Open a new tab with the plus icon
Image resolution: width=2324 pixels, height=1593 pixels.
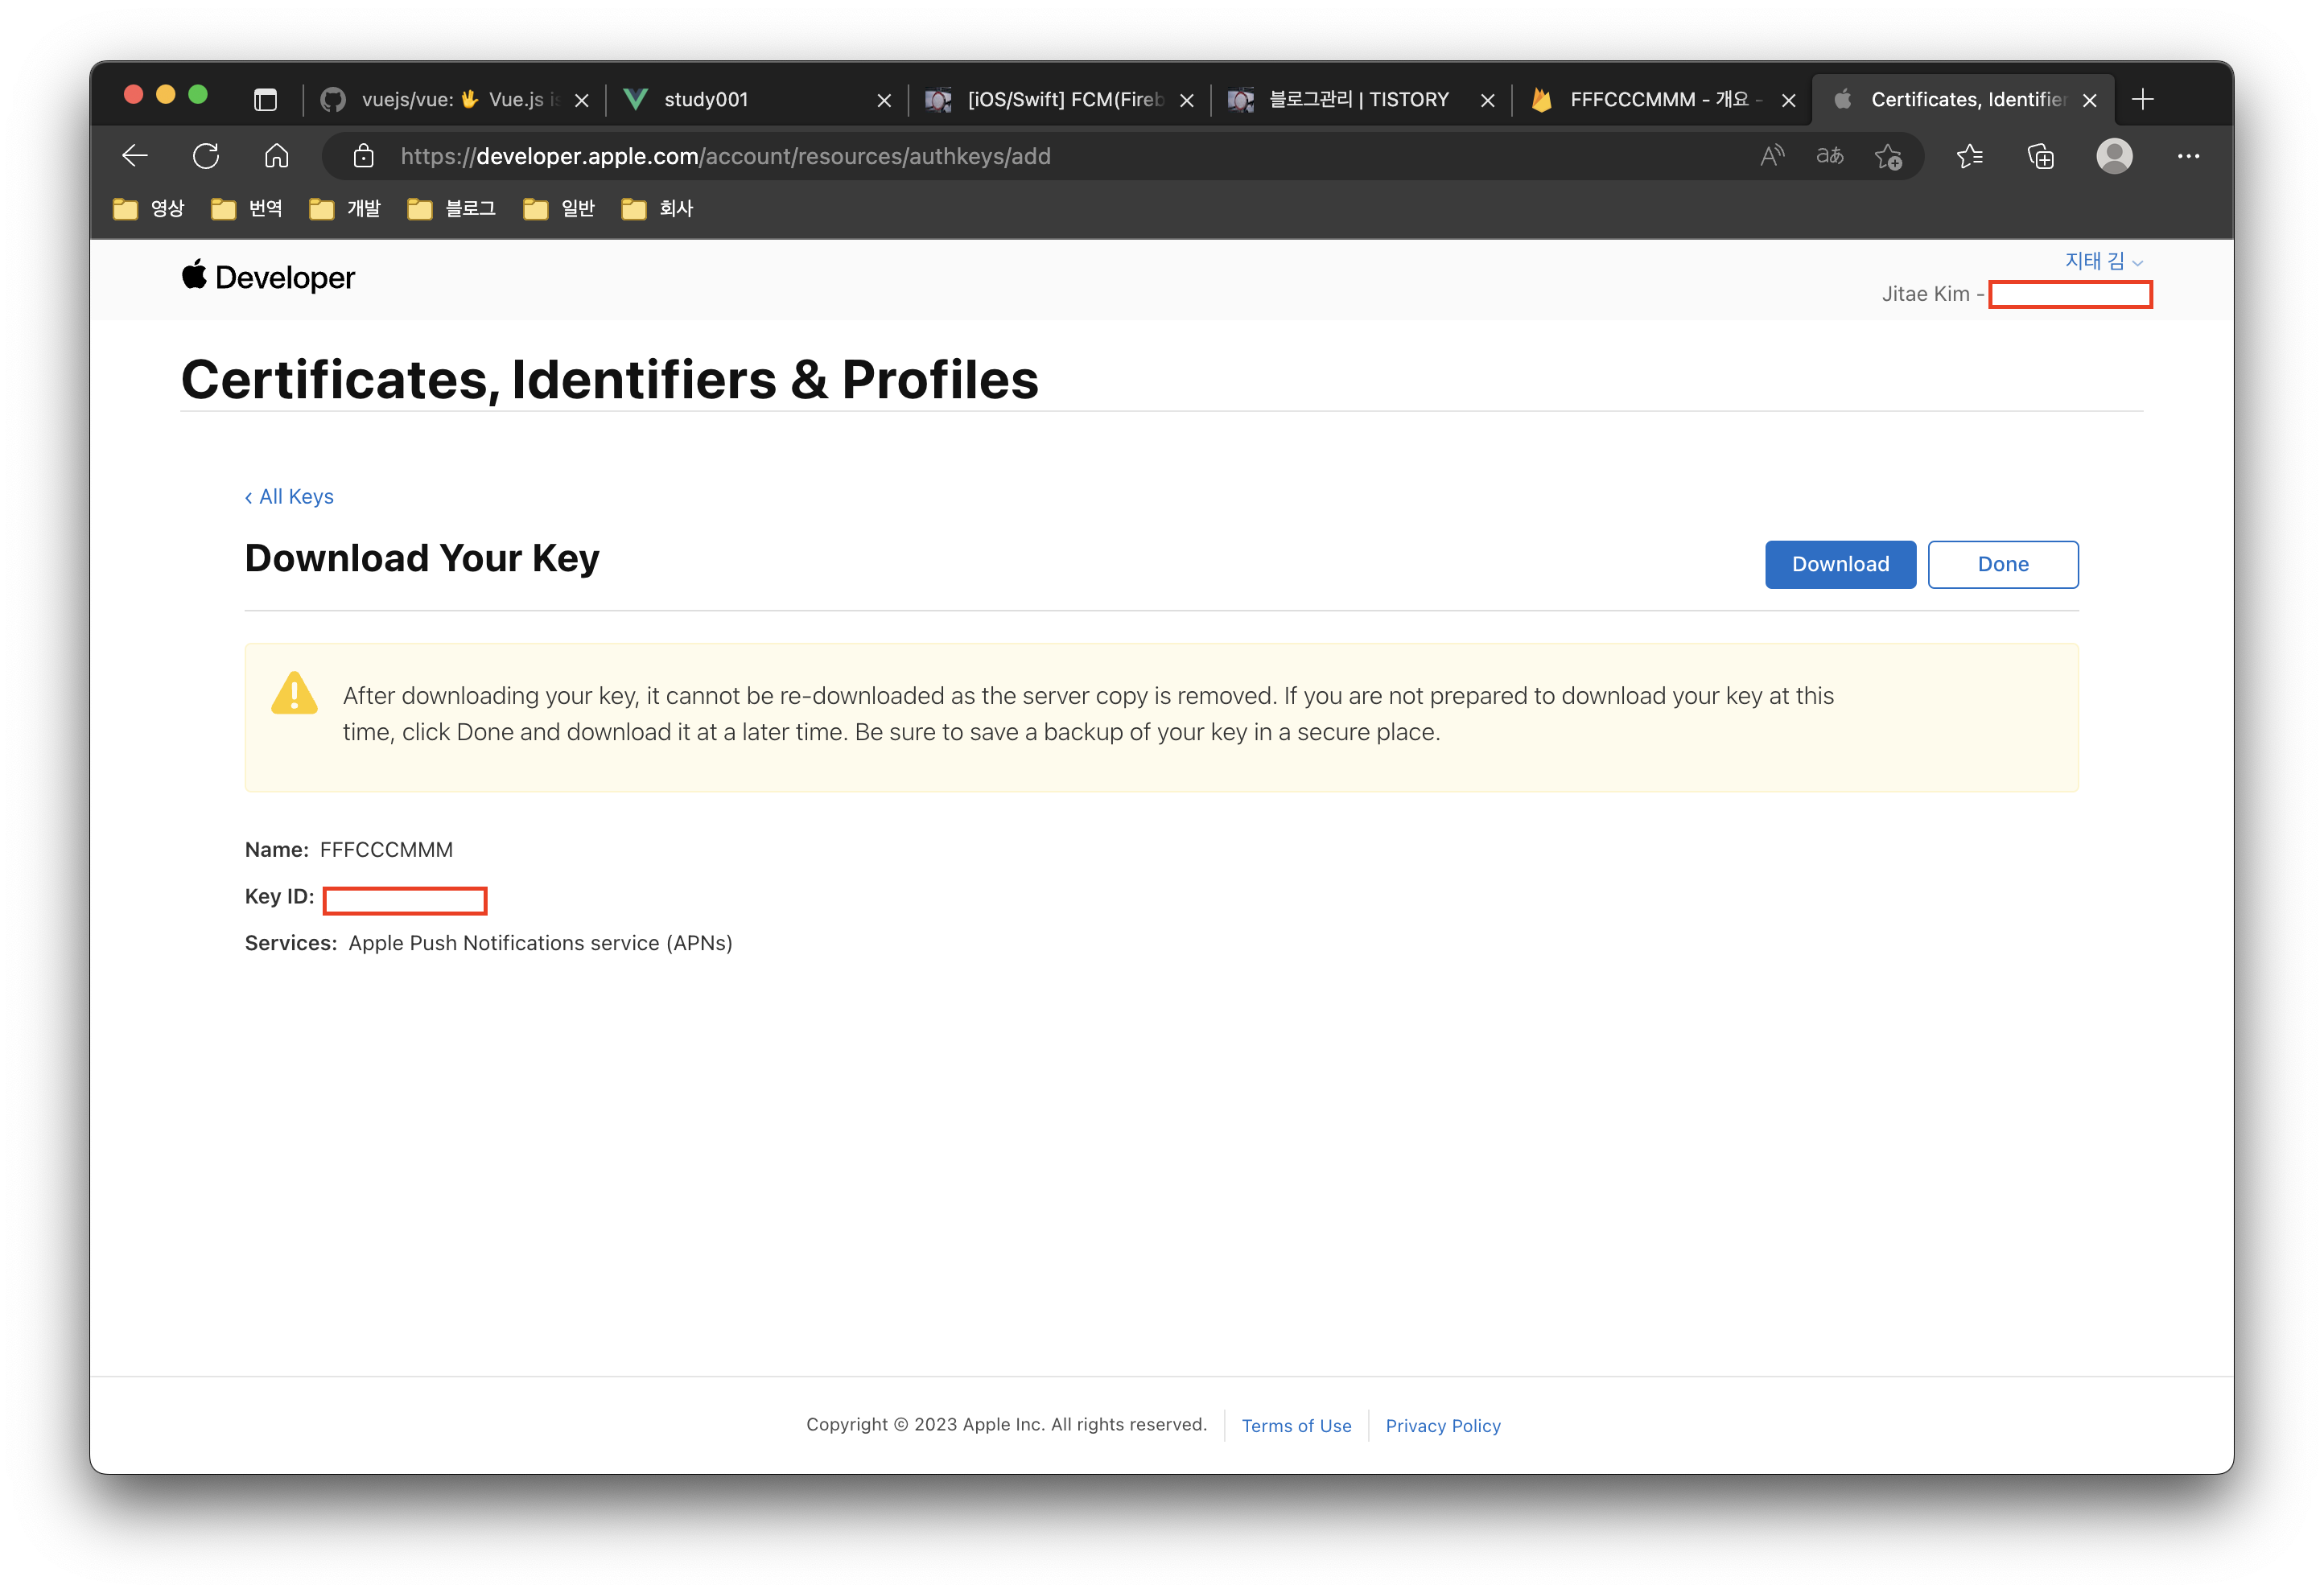2142,99
